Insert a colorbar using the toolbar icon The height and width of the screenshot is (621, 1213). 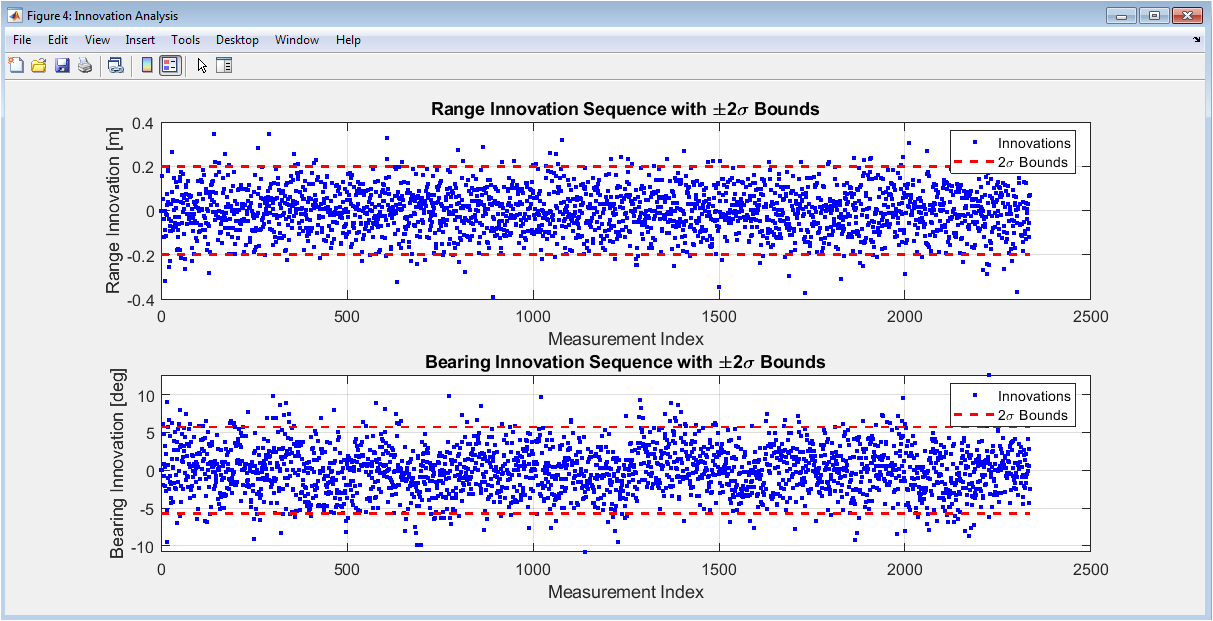(147, 66)
